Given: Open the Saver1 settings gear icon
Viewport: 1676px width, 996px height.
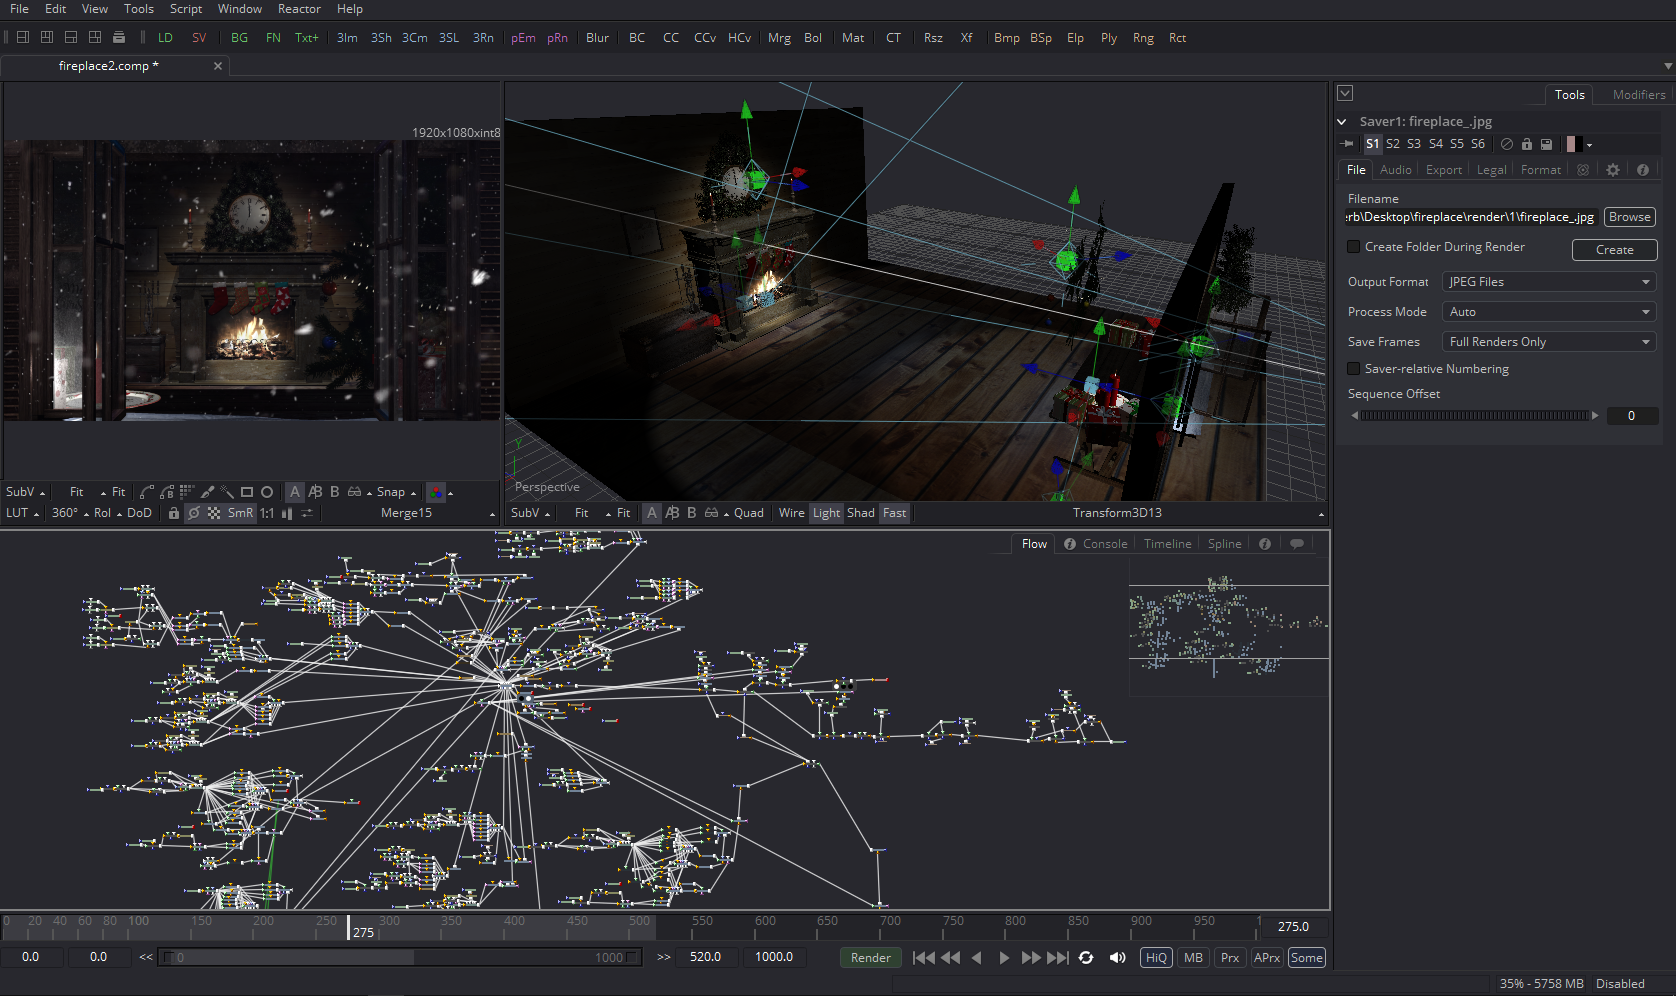Looking at the screenshot, I should (x=1612, y=169).
